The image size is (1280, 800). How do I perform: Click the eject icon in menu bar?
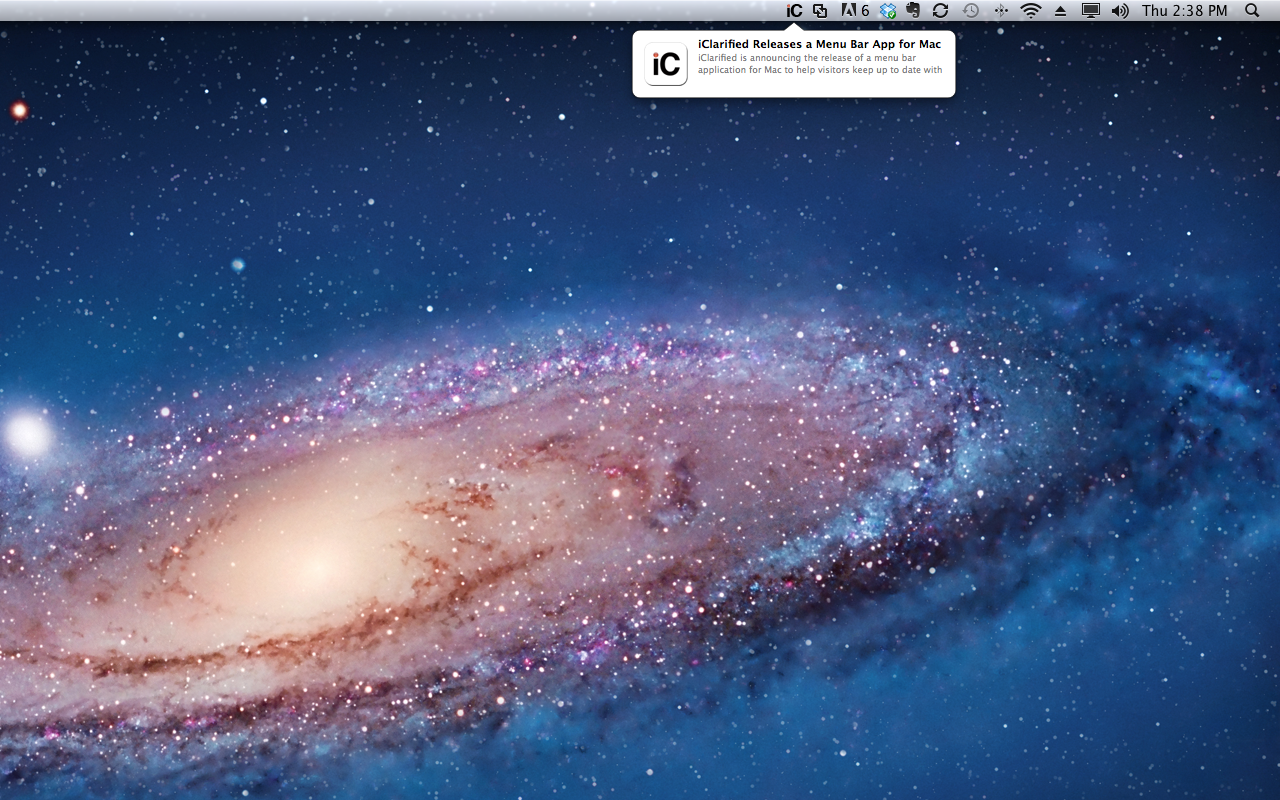tap(1060, 11)
